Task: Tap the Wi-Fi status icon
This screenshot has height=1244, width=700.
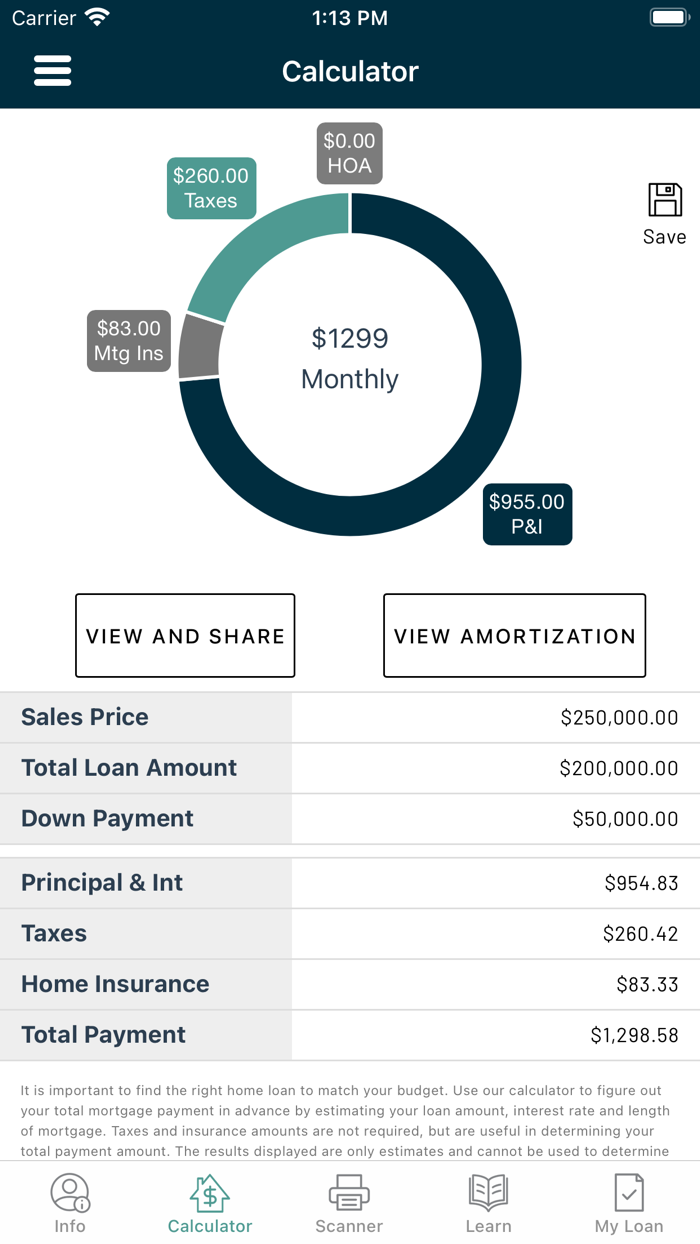Action: [x=97, y=16]
